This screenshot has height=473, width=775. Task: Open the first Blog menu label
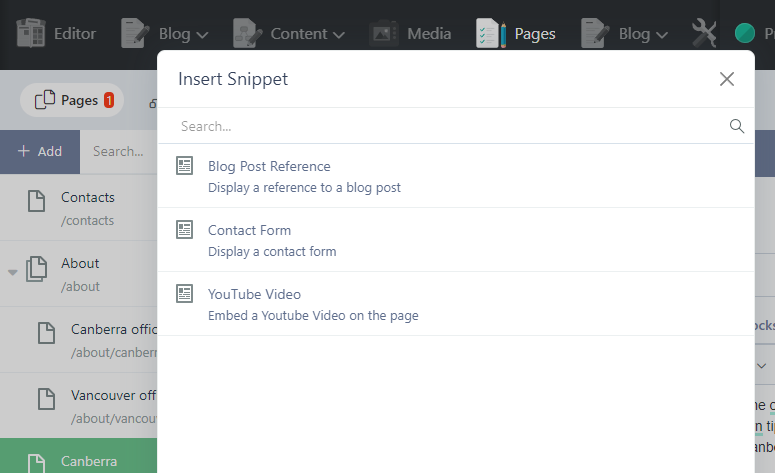tap(174, 34)
